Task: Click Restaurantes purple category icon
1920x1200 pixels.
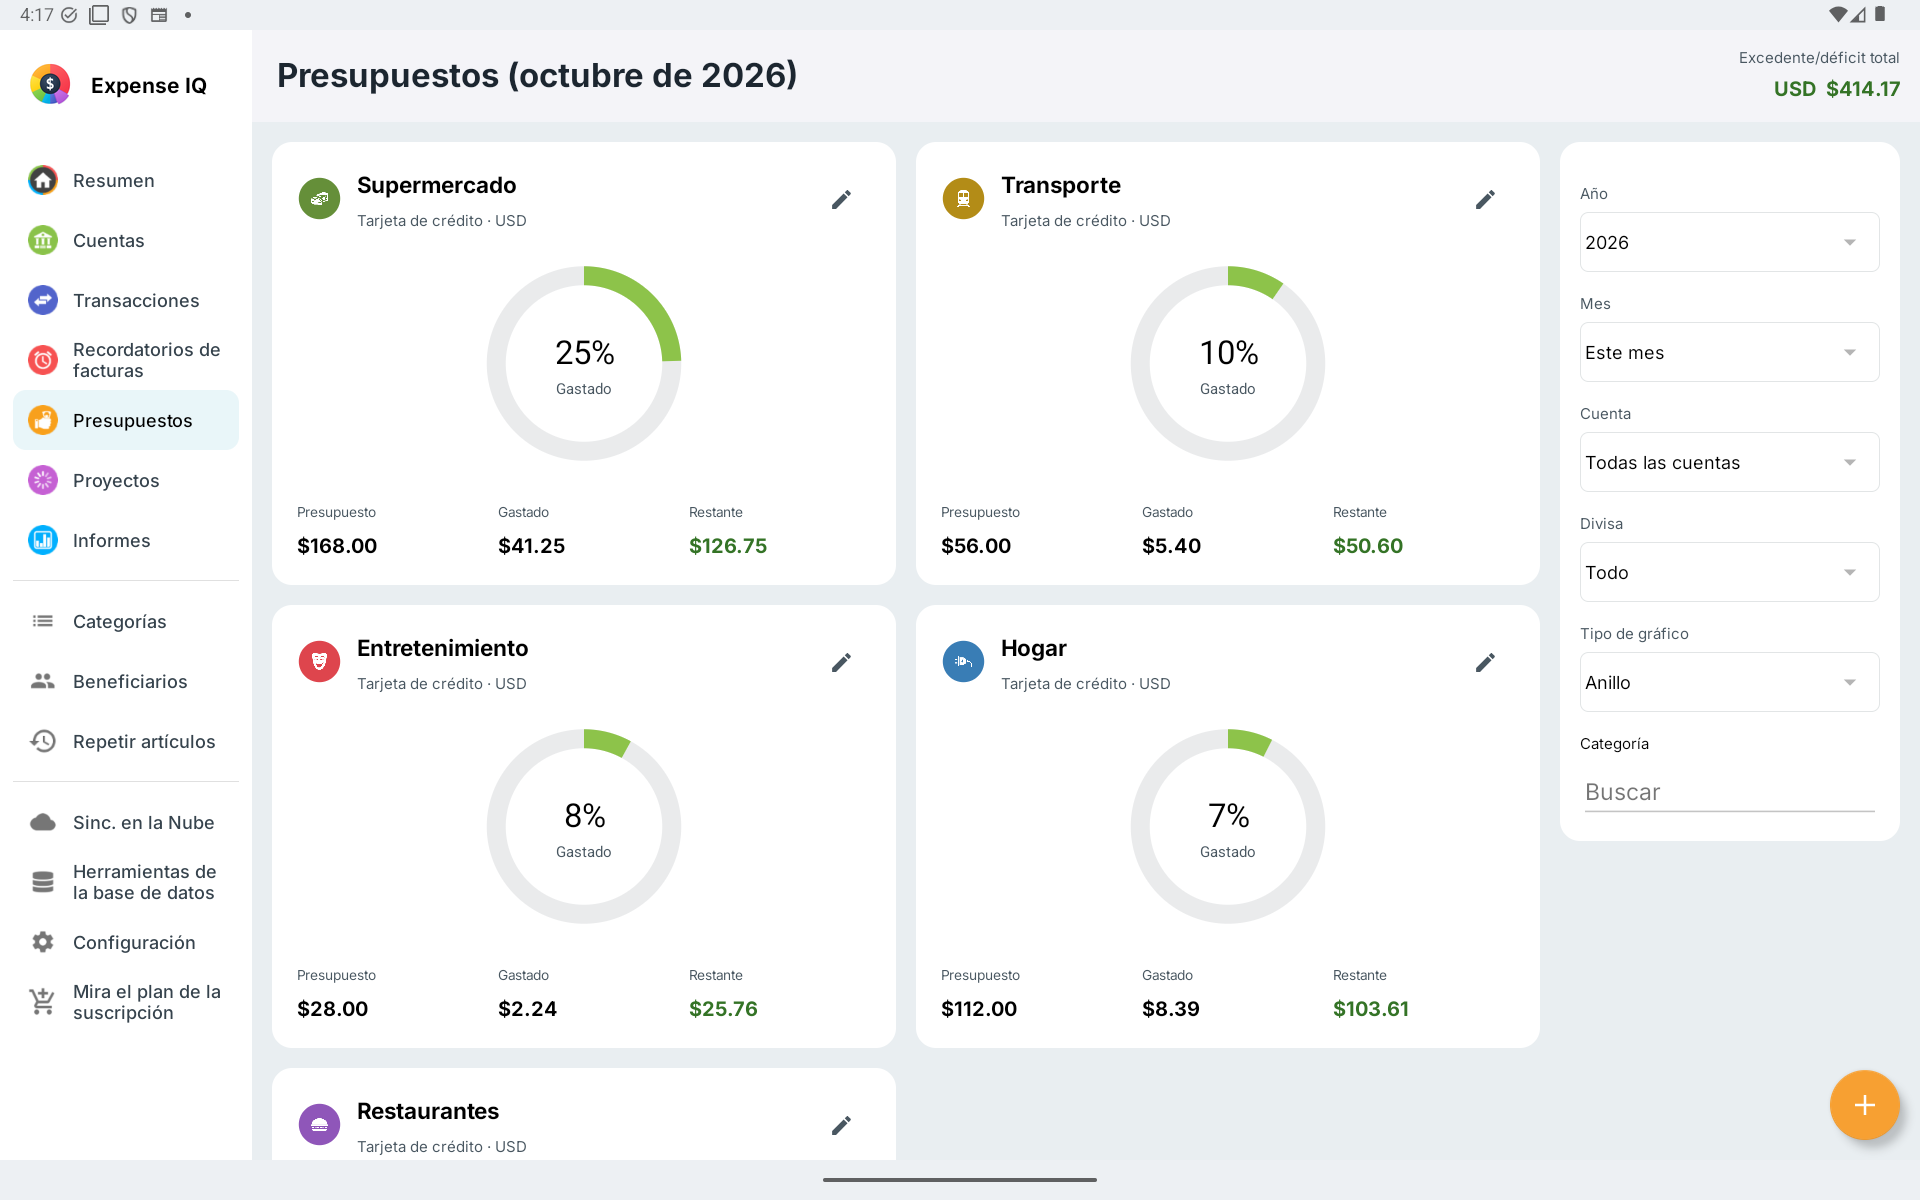Action: [x=320, y=1125]
